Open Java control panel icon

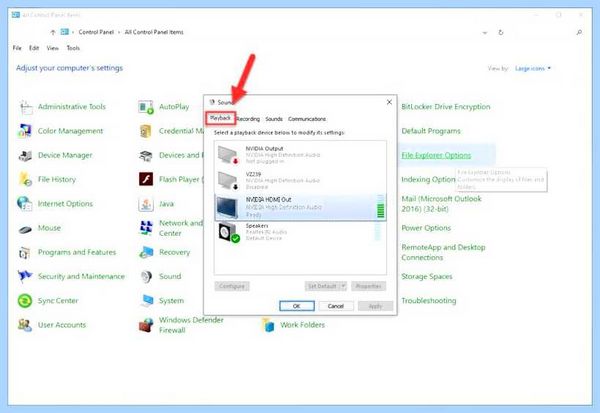click(146, 204)
